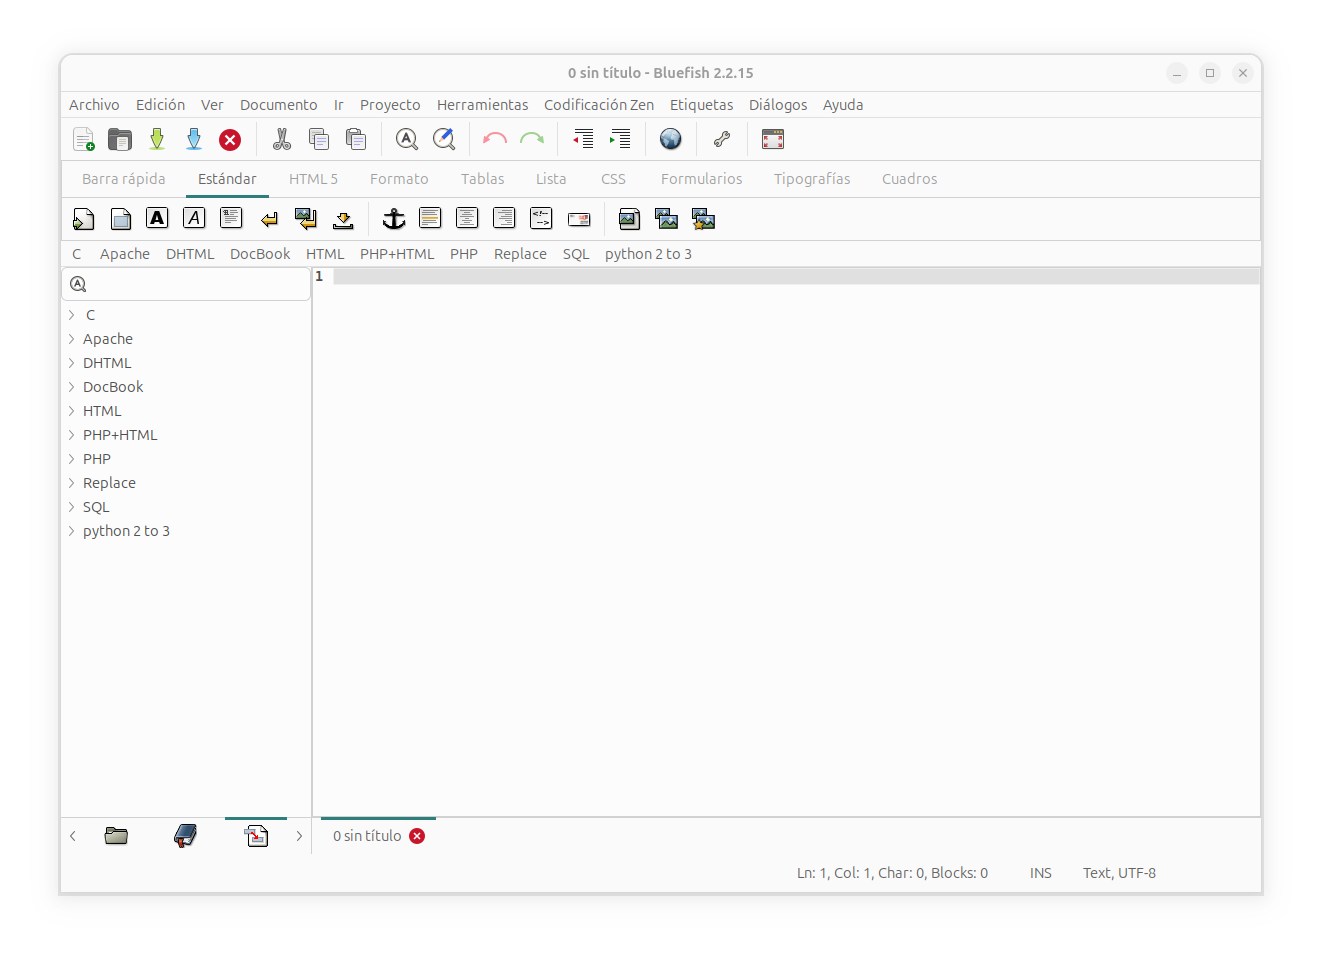Create a new file with the toolbar icon
Image resolution: width=1322 pixels, height=959 pixels.
(x=84, y=139)
